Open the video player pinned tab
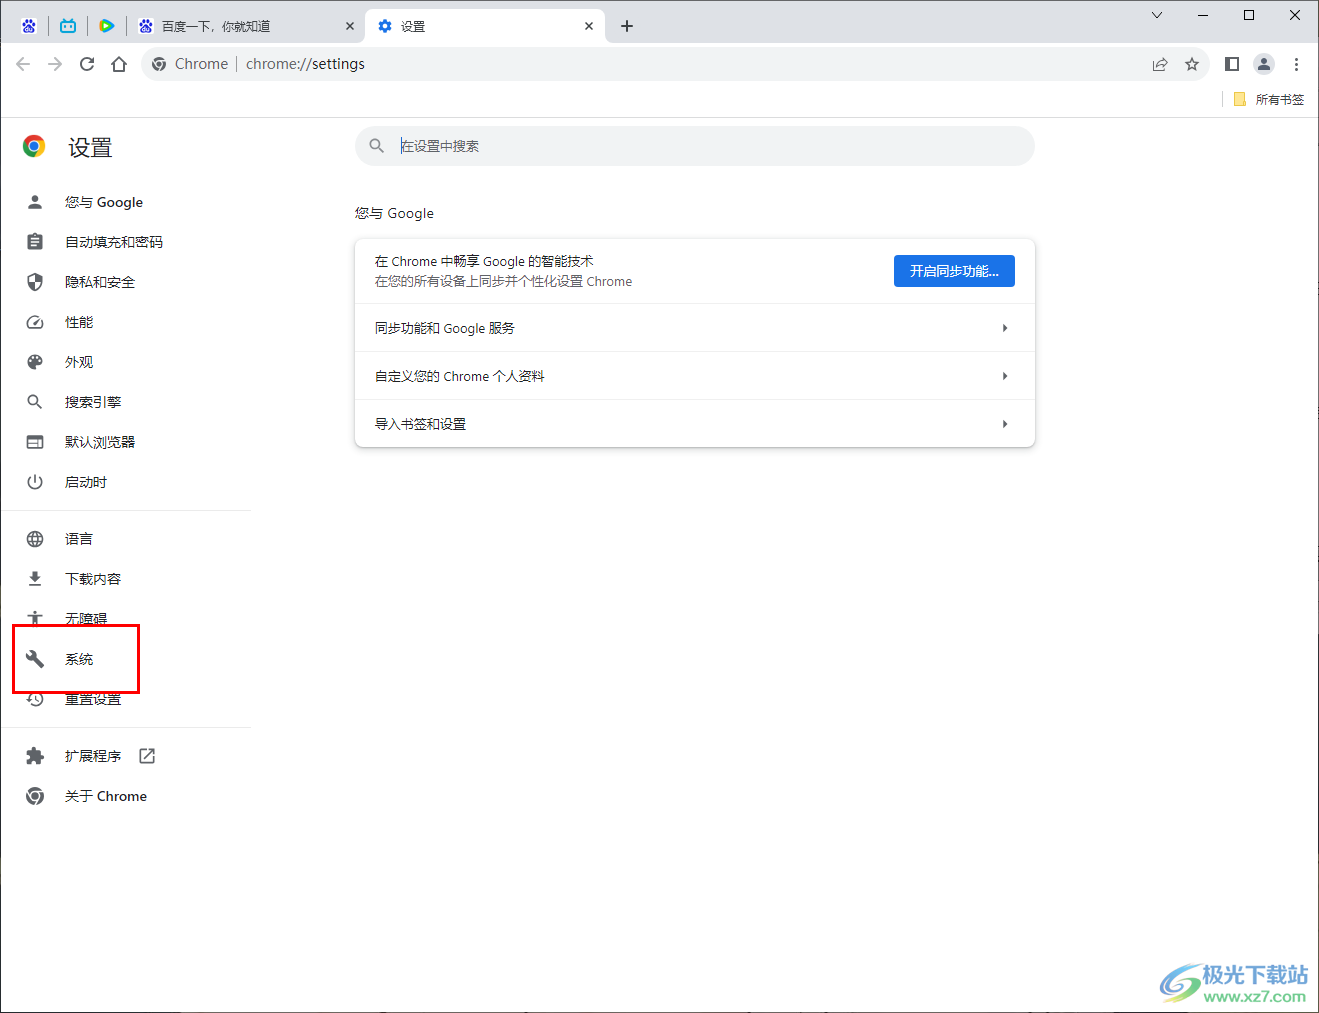The width and height of the screenshot is (1319, 1013). (x=107, y=26)
